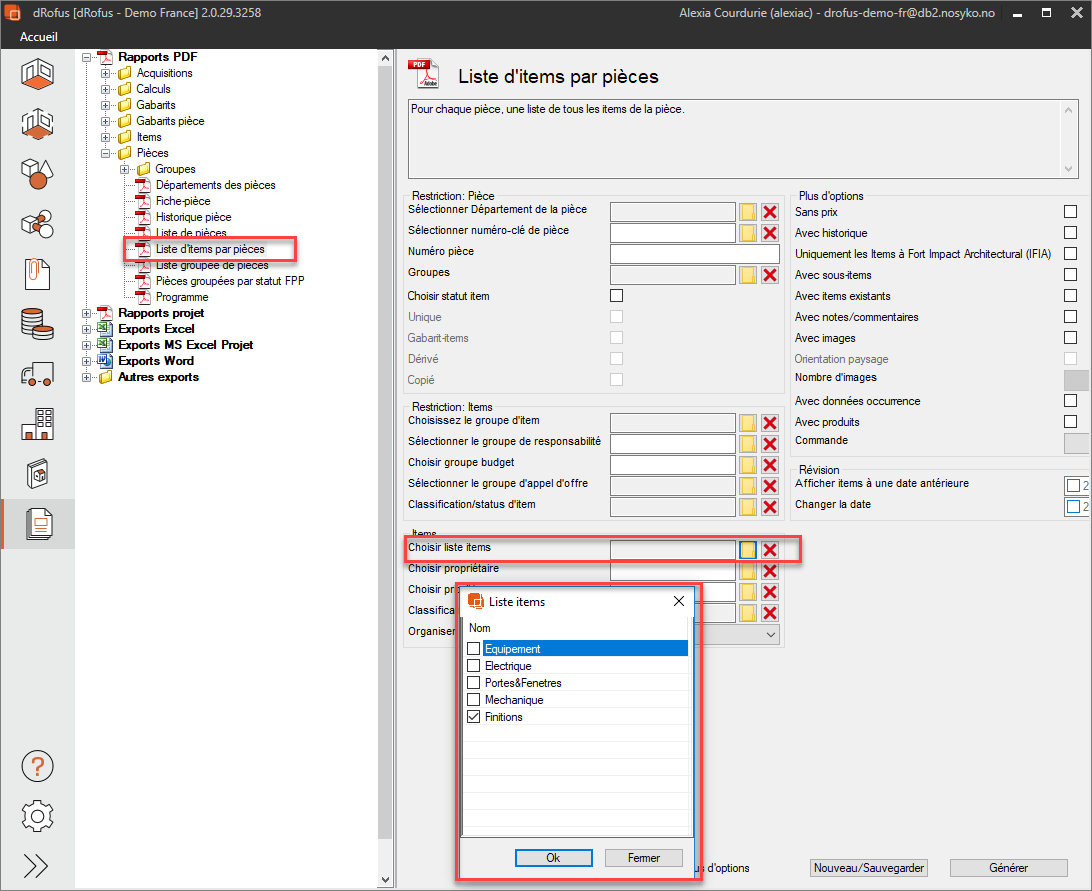Click Ok in the Liste items dialog
This screenshot has width=1092, height=891.
(x=553, y=858)
